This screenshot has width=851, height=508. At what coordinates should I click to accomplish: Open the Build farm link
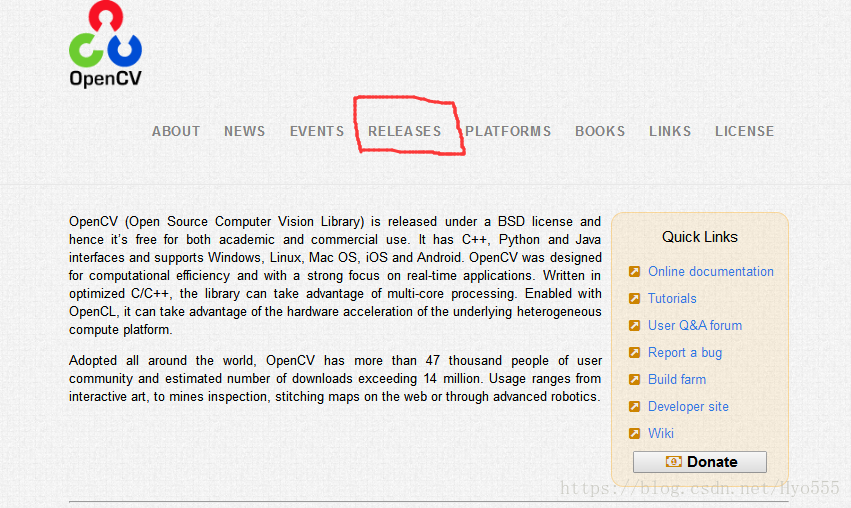[x=677, y=379]
